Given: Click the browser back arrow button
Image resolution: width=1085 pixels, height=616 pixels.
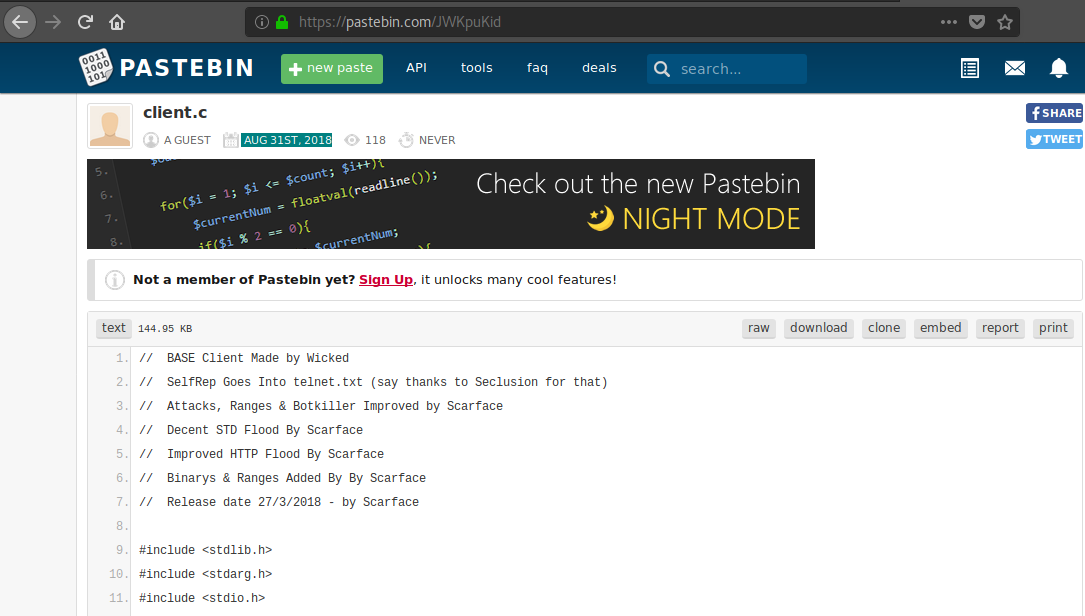Looking at the screenshot, I should [x=20, y=22].
